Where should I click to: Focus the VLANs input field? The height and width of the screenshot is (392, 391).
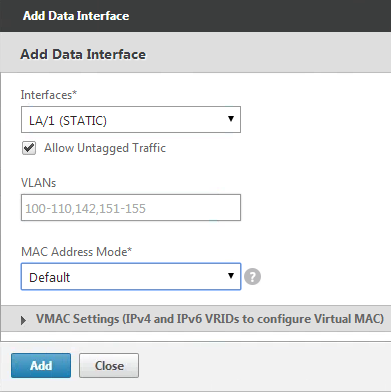pyautogui.click(x=131, y=208)
